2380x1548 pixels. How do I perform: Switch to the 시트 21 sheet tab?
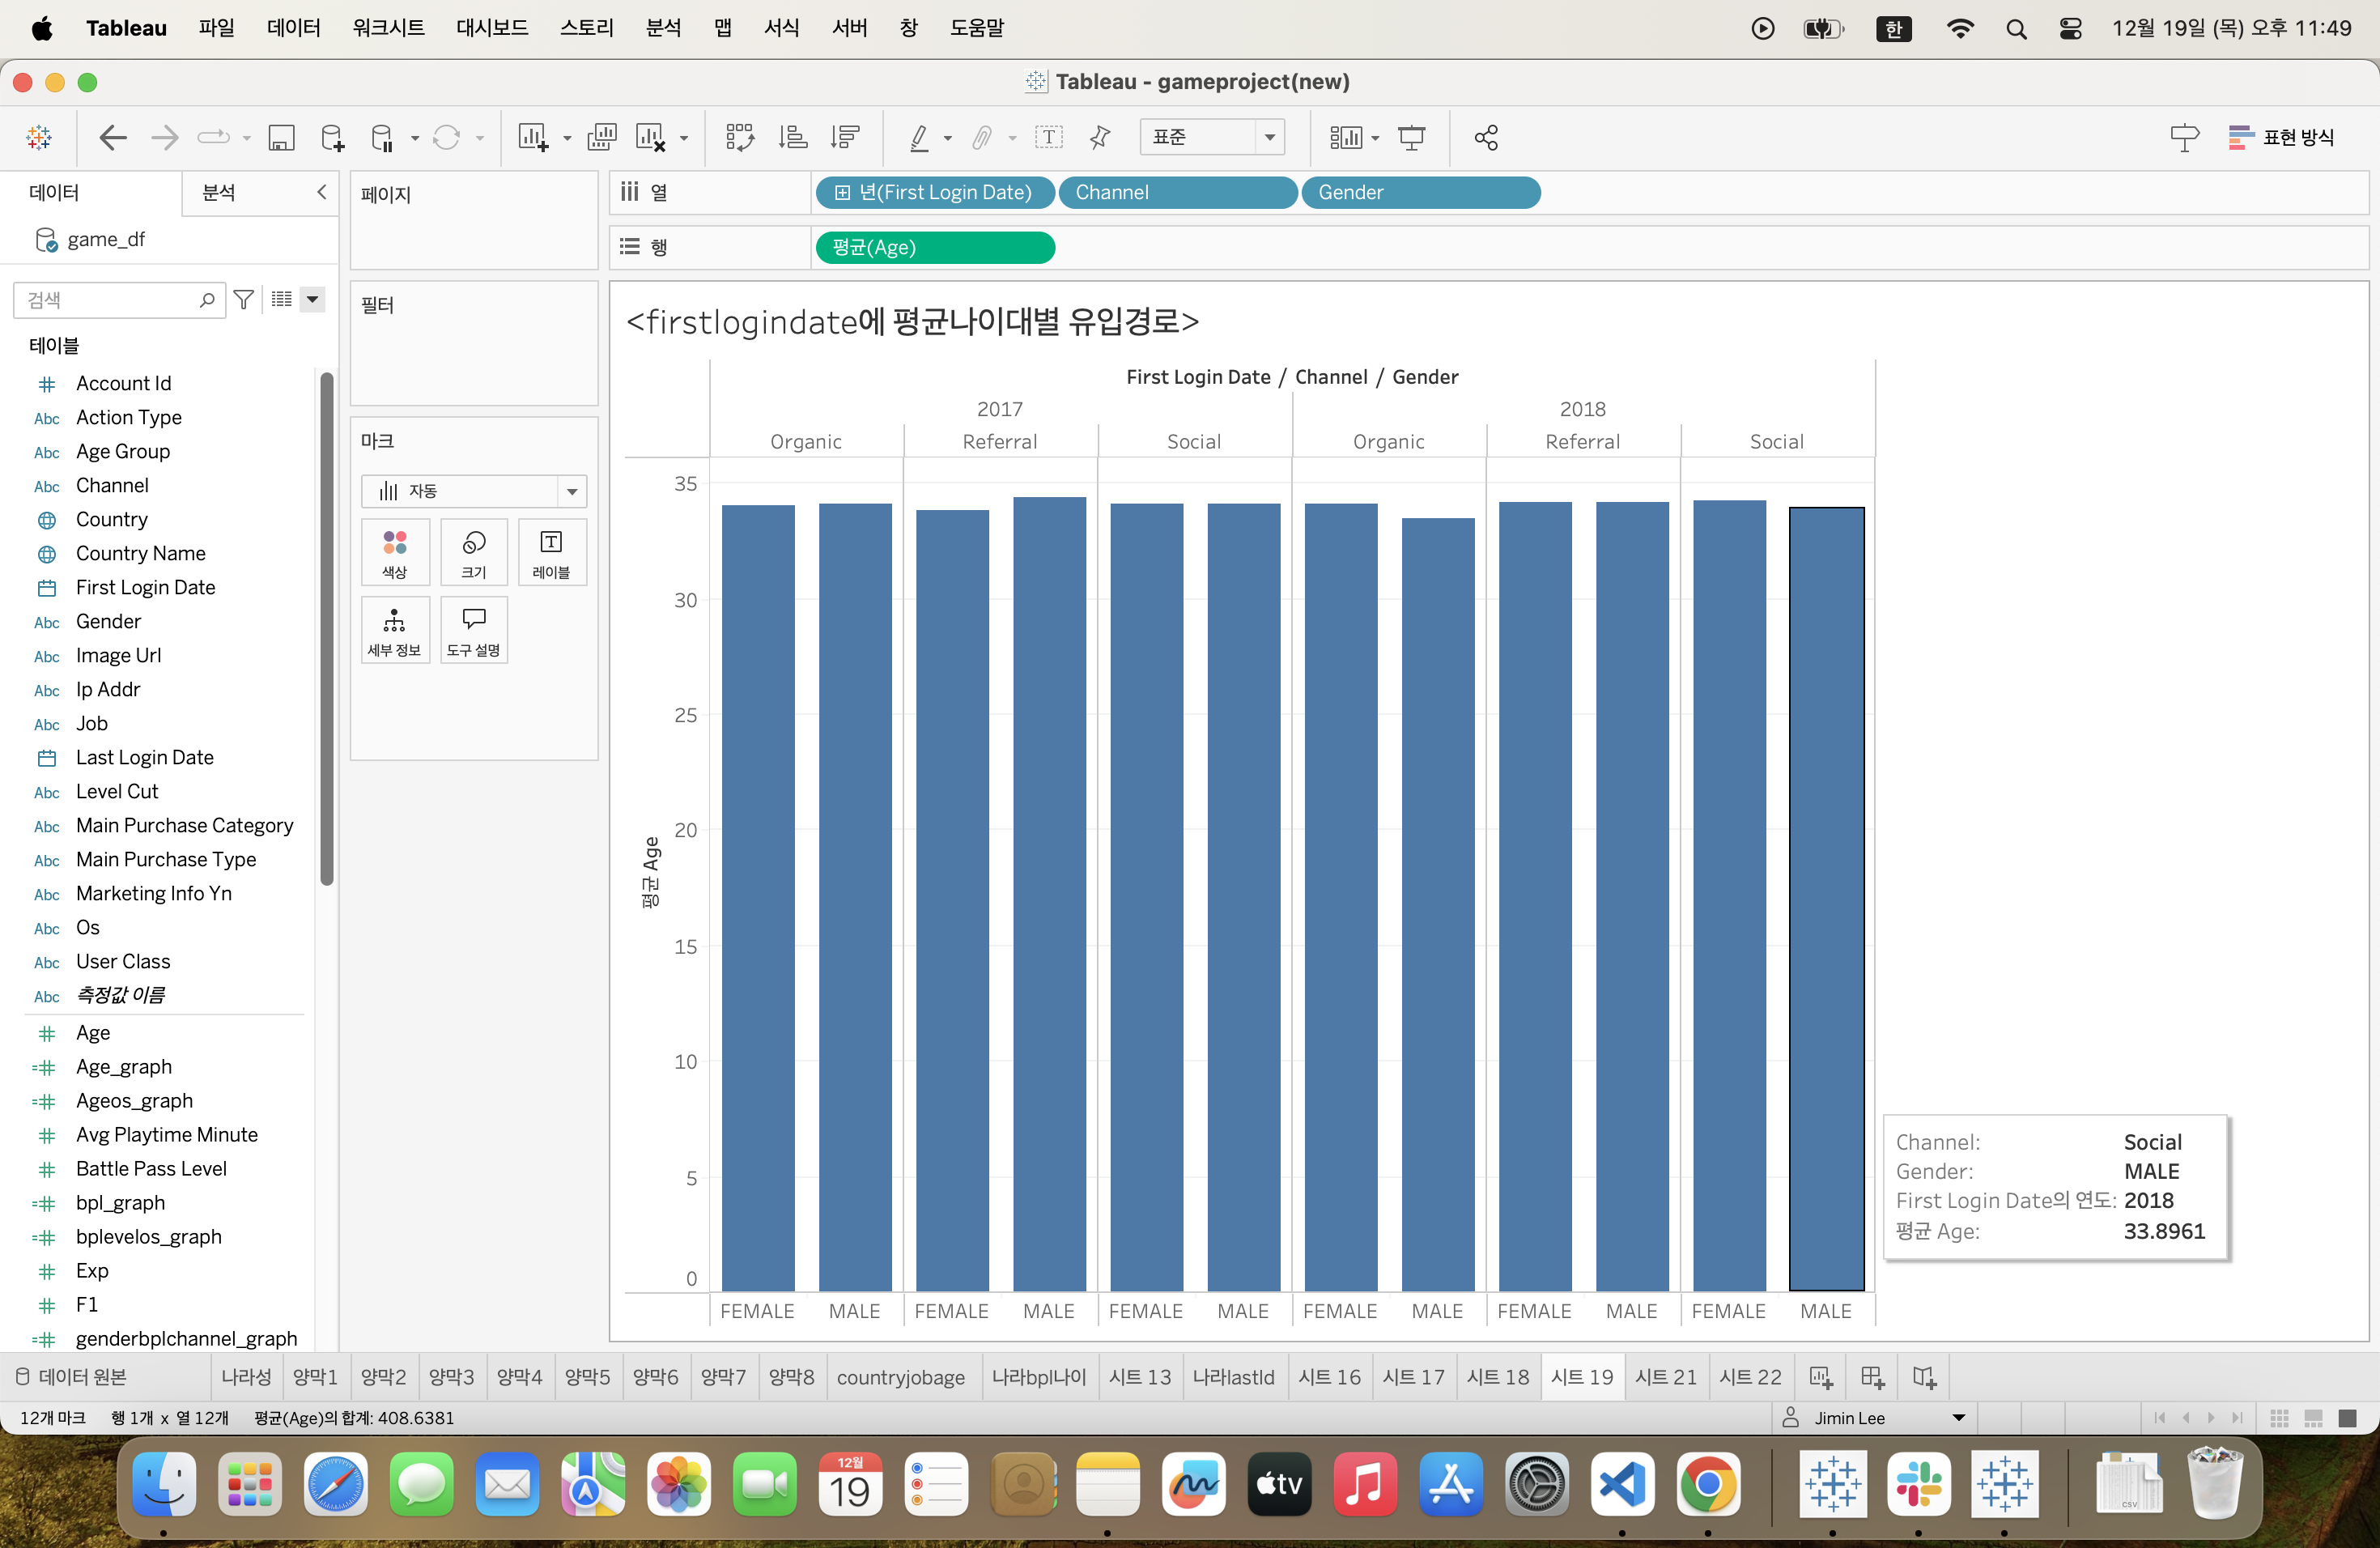tap(1665, 1377)
